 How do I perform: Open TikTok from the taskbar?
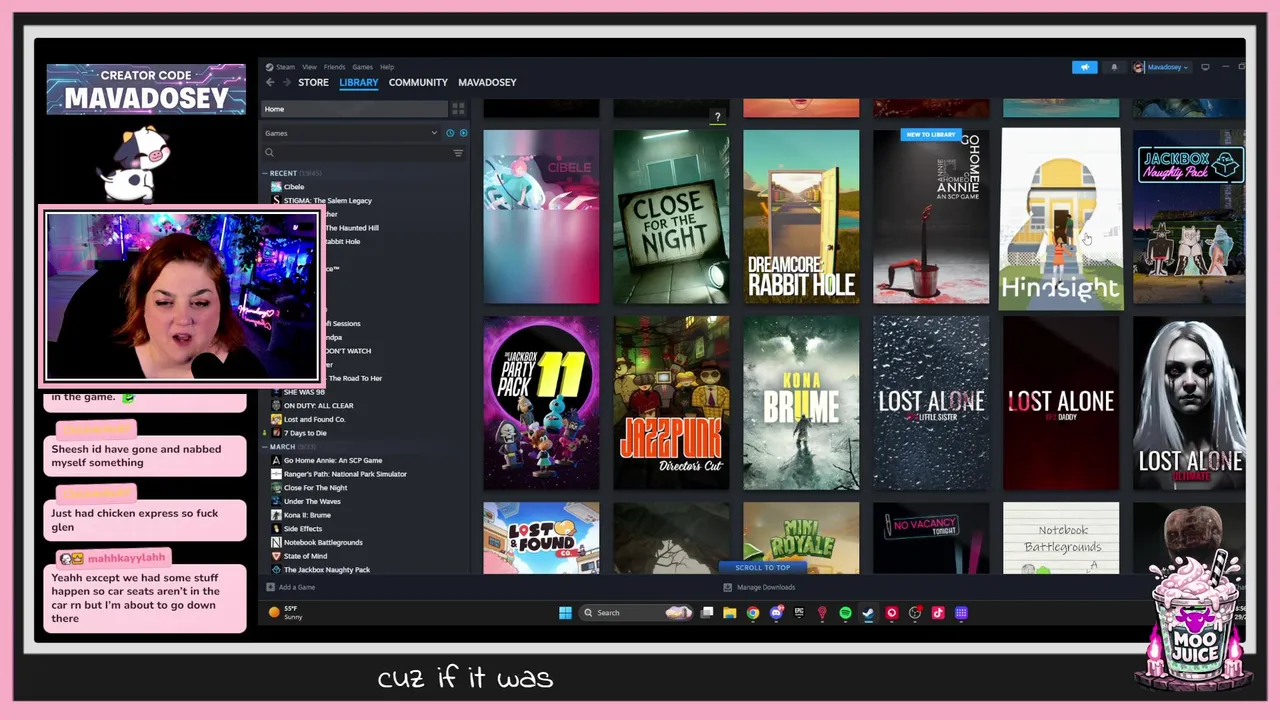click(x=938, y=613)
